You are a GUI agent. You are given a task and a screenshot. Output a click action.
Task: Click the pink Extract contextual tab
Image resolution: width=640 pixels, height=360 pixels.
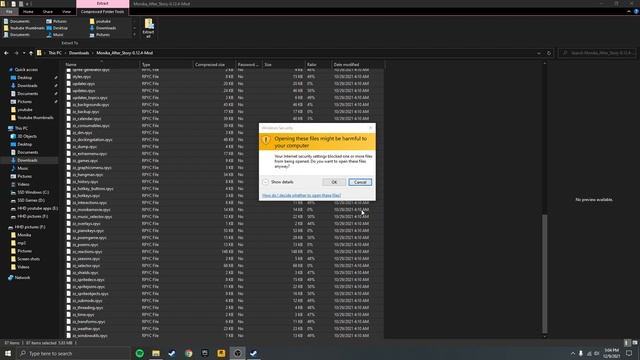coord(102,3)
